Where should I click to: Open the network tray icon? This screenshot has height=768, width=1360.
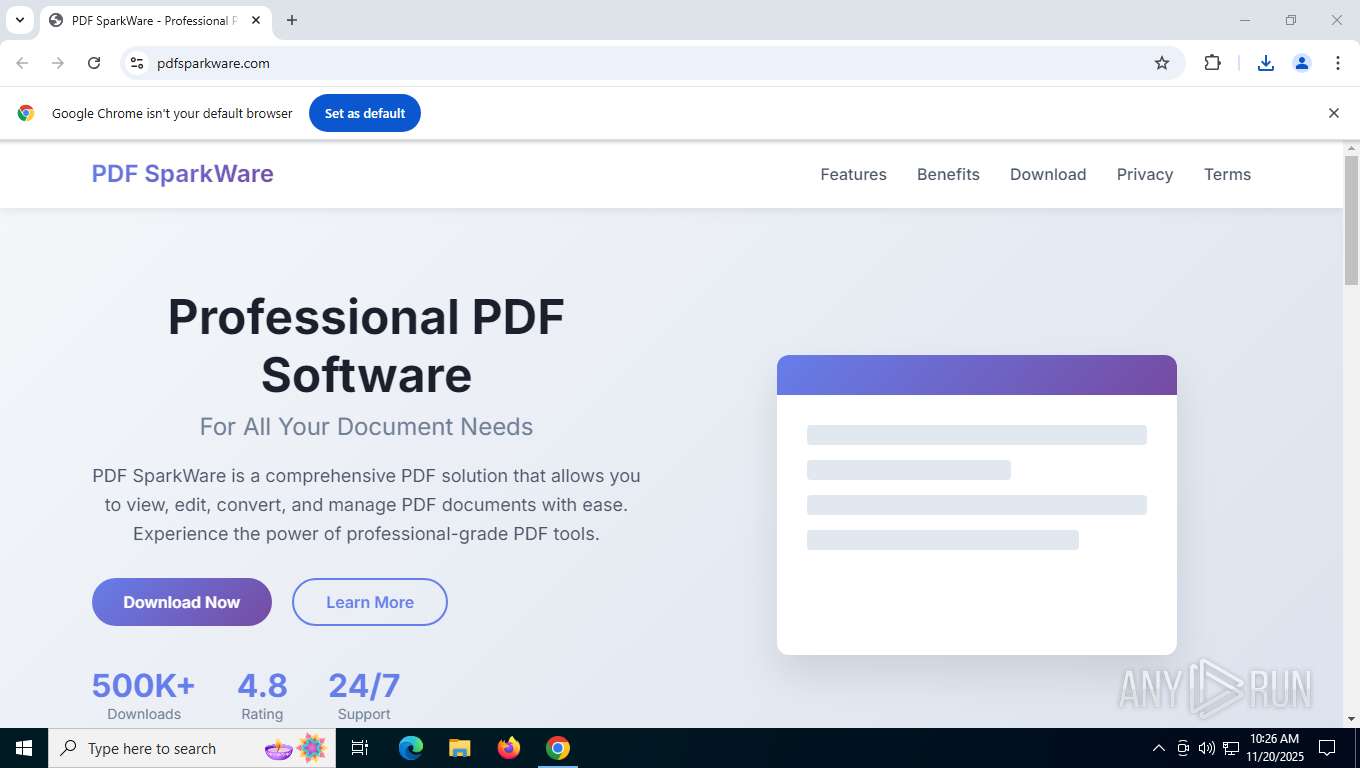coord(1231,748)
